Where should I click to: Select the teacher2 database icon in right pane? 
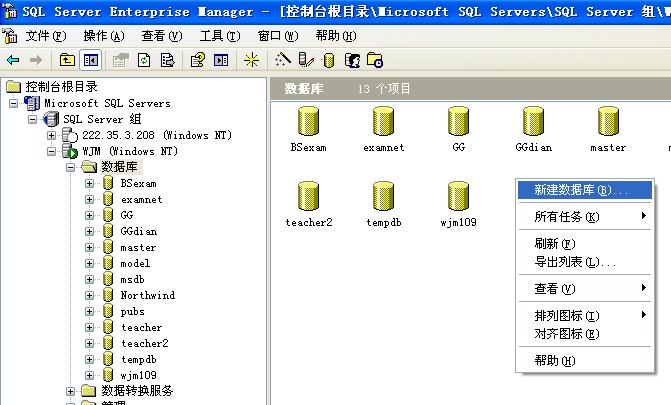[x=309, y=204]
